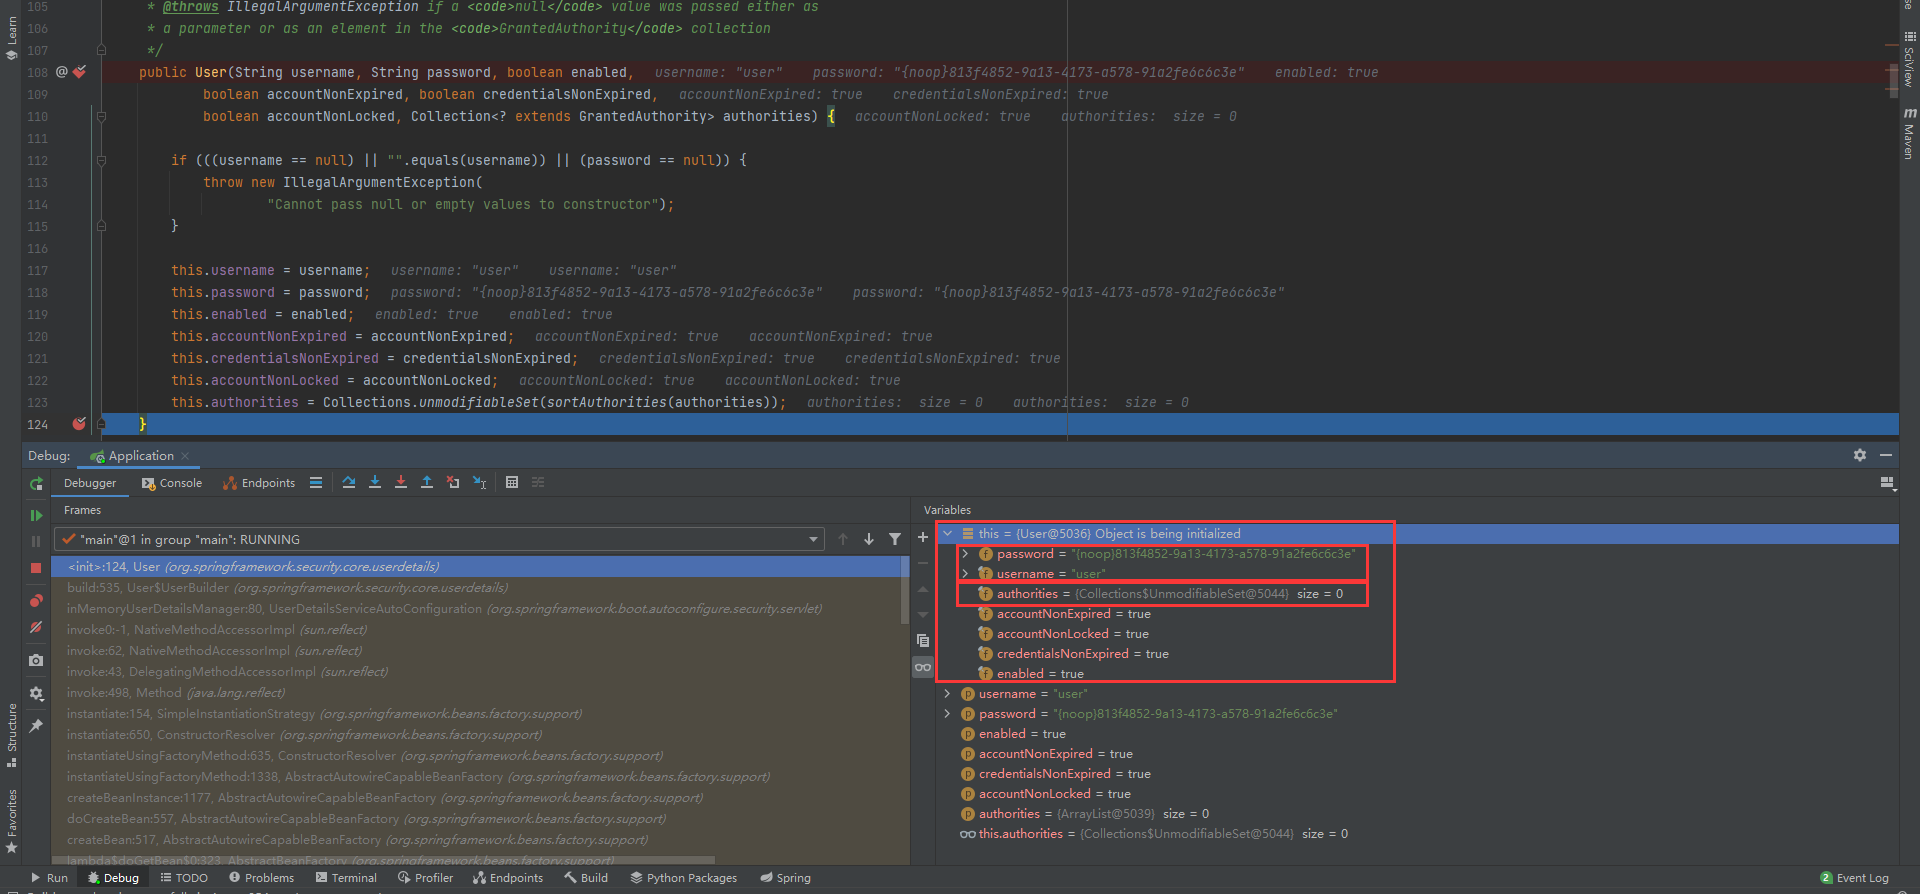The image size is (1920, 894).
Task: Run to Cursor
Action: click(479, 483)
